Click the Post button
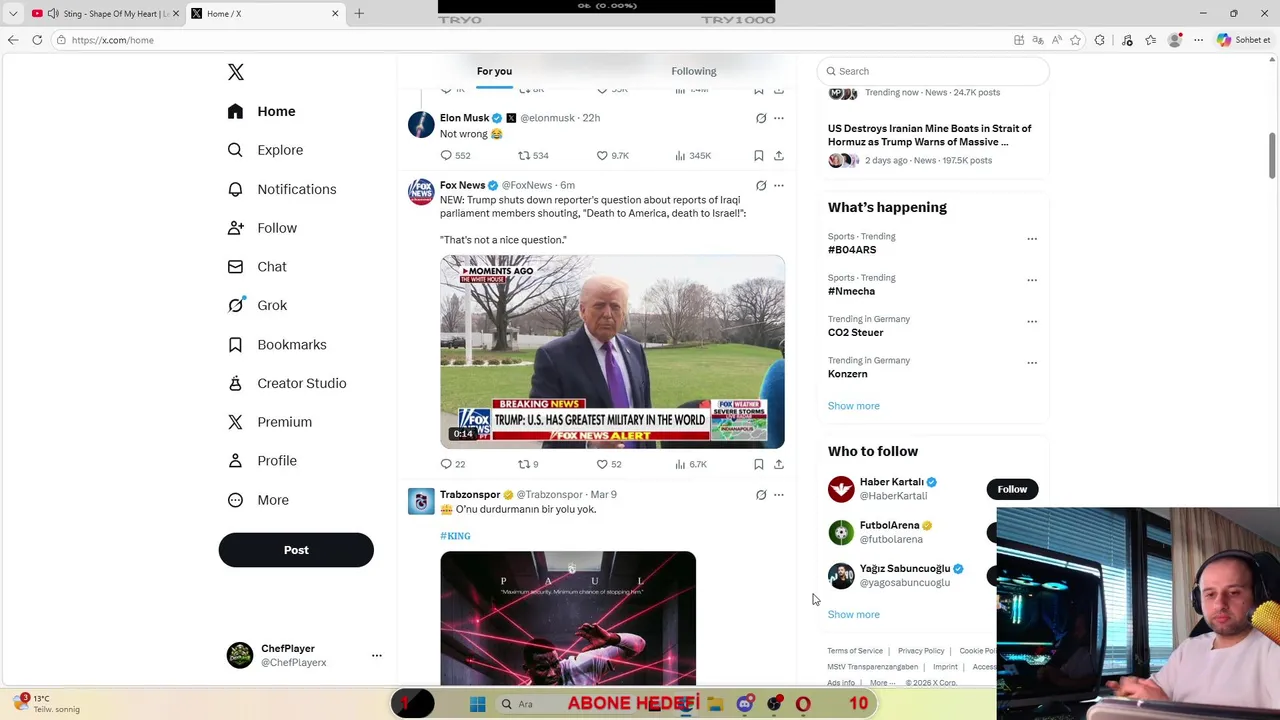1280x720 pixels. pyautogui.click(x=296, y=550)
